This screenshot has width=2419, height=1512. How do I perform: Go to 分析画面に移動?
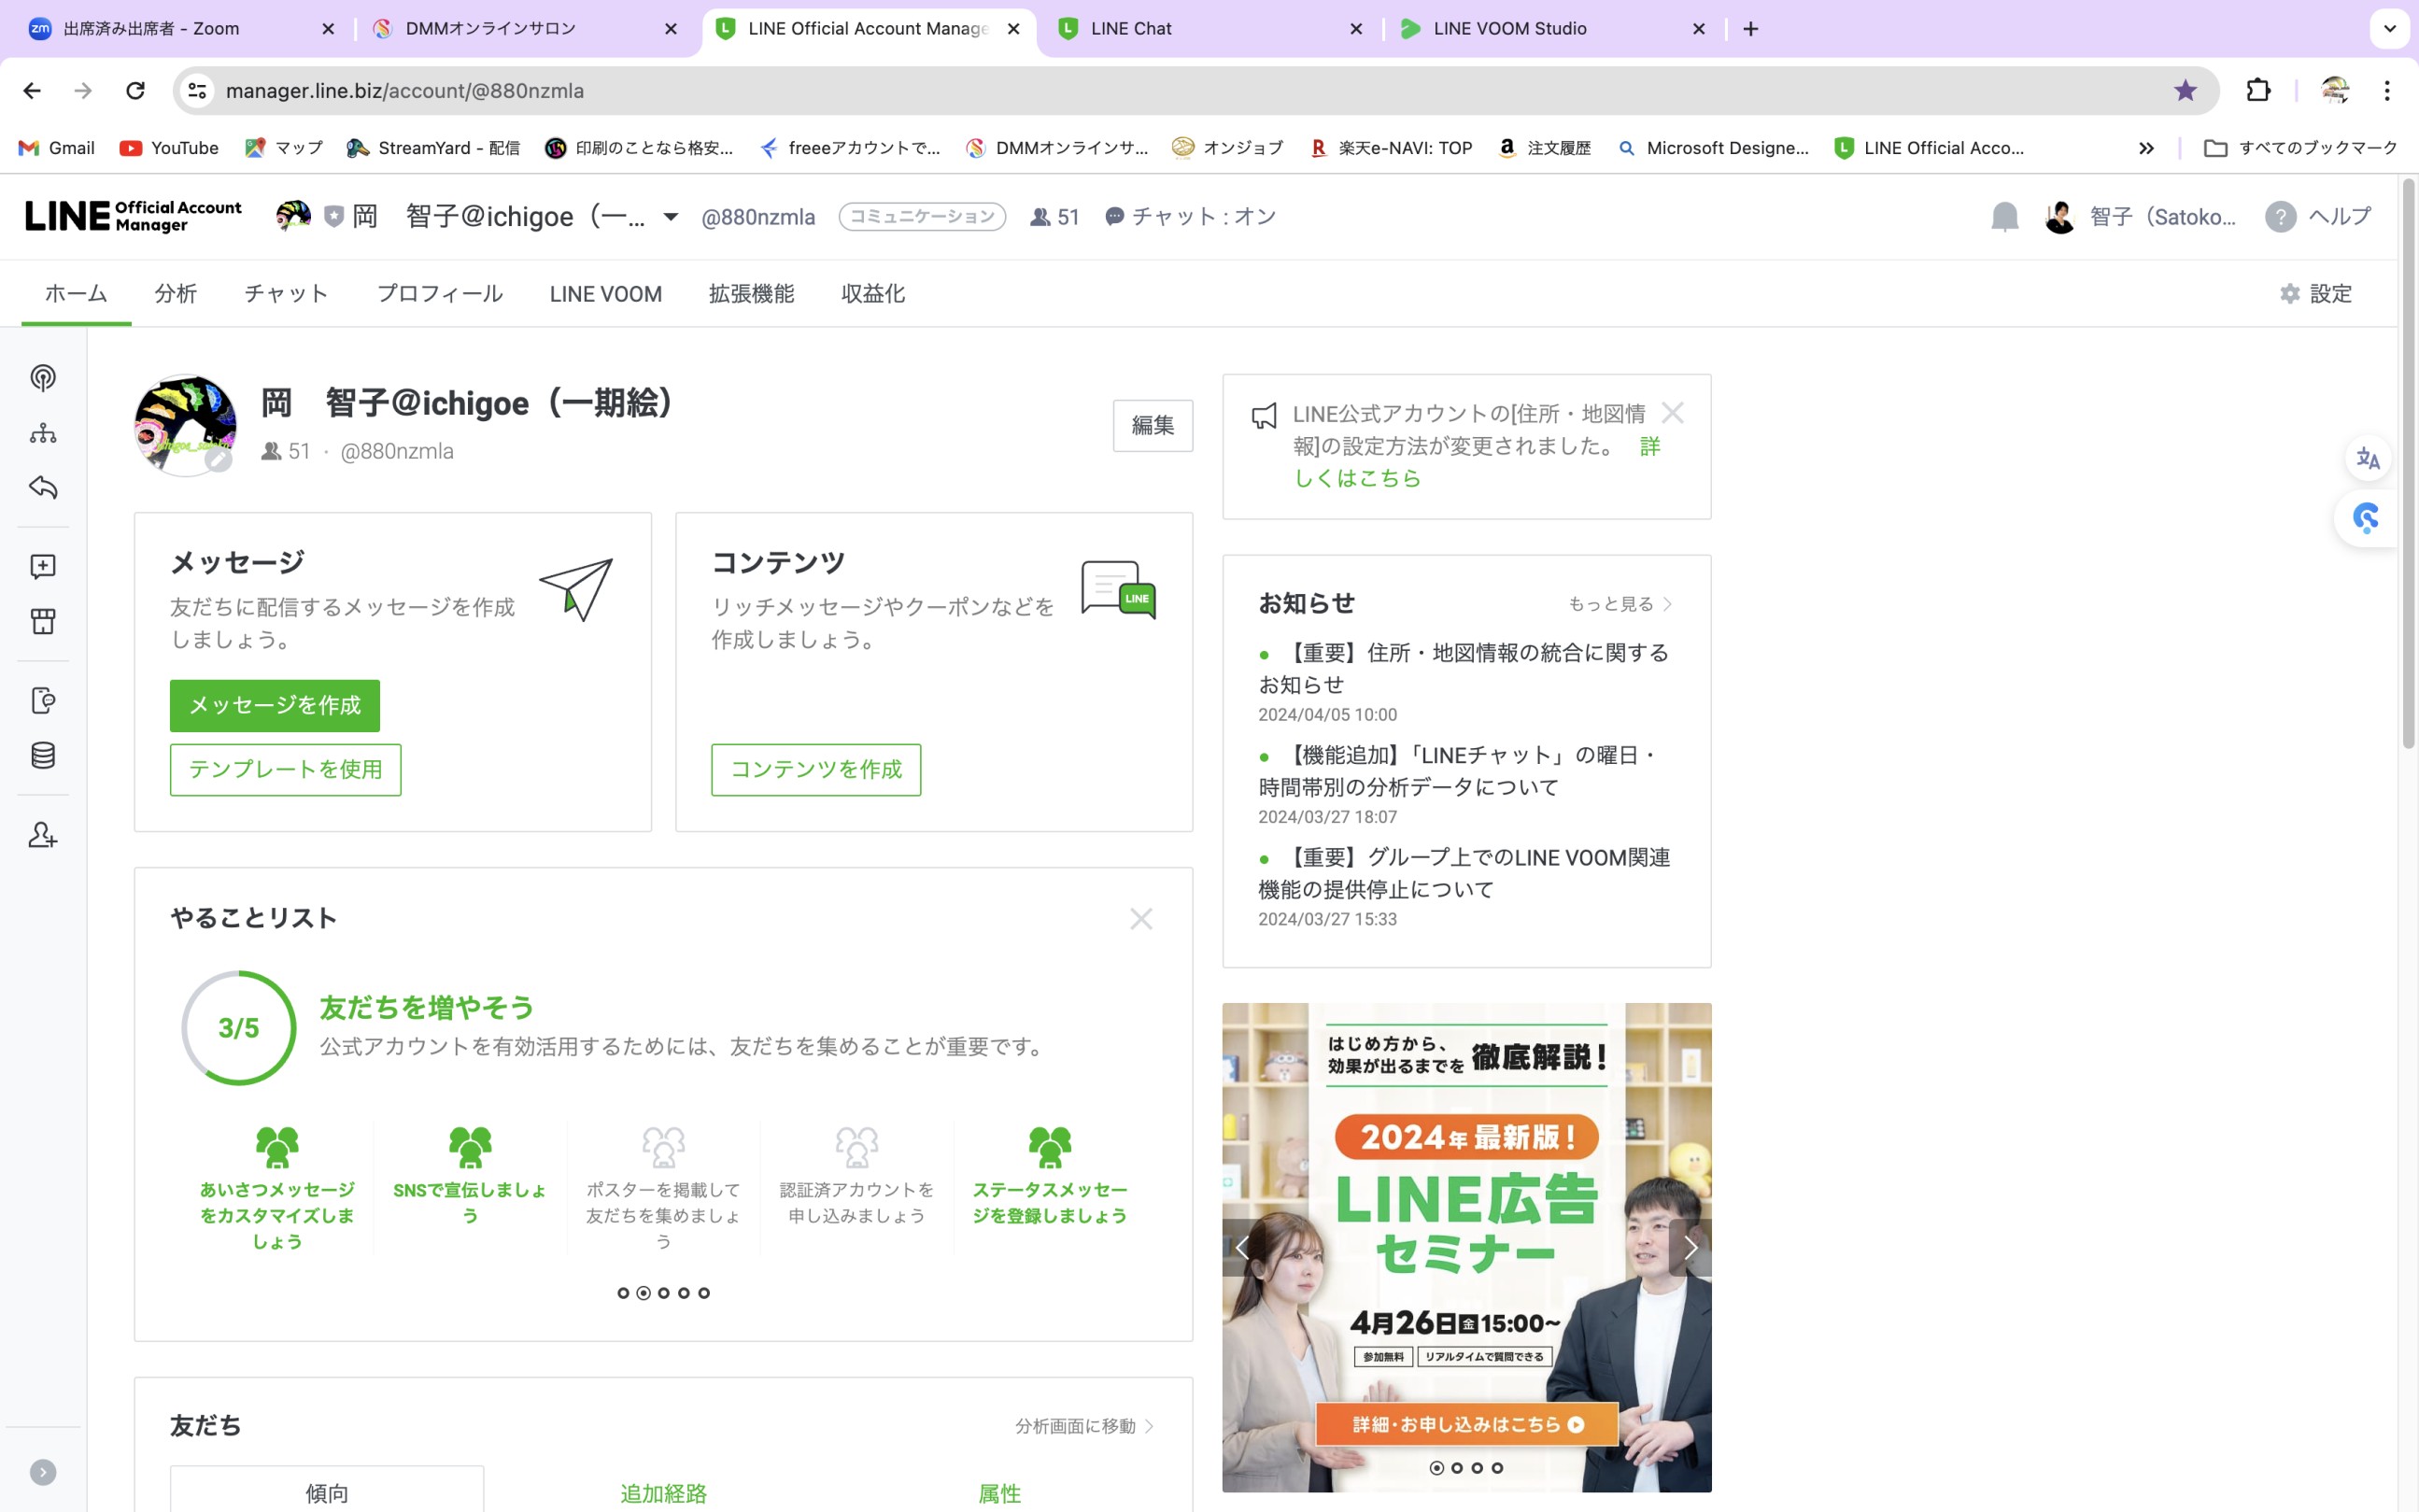[x=1084, y=1426]
